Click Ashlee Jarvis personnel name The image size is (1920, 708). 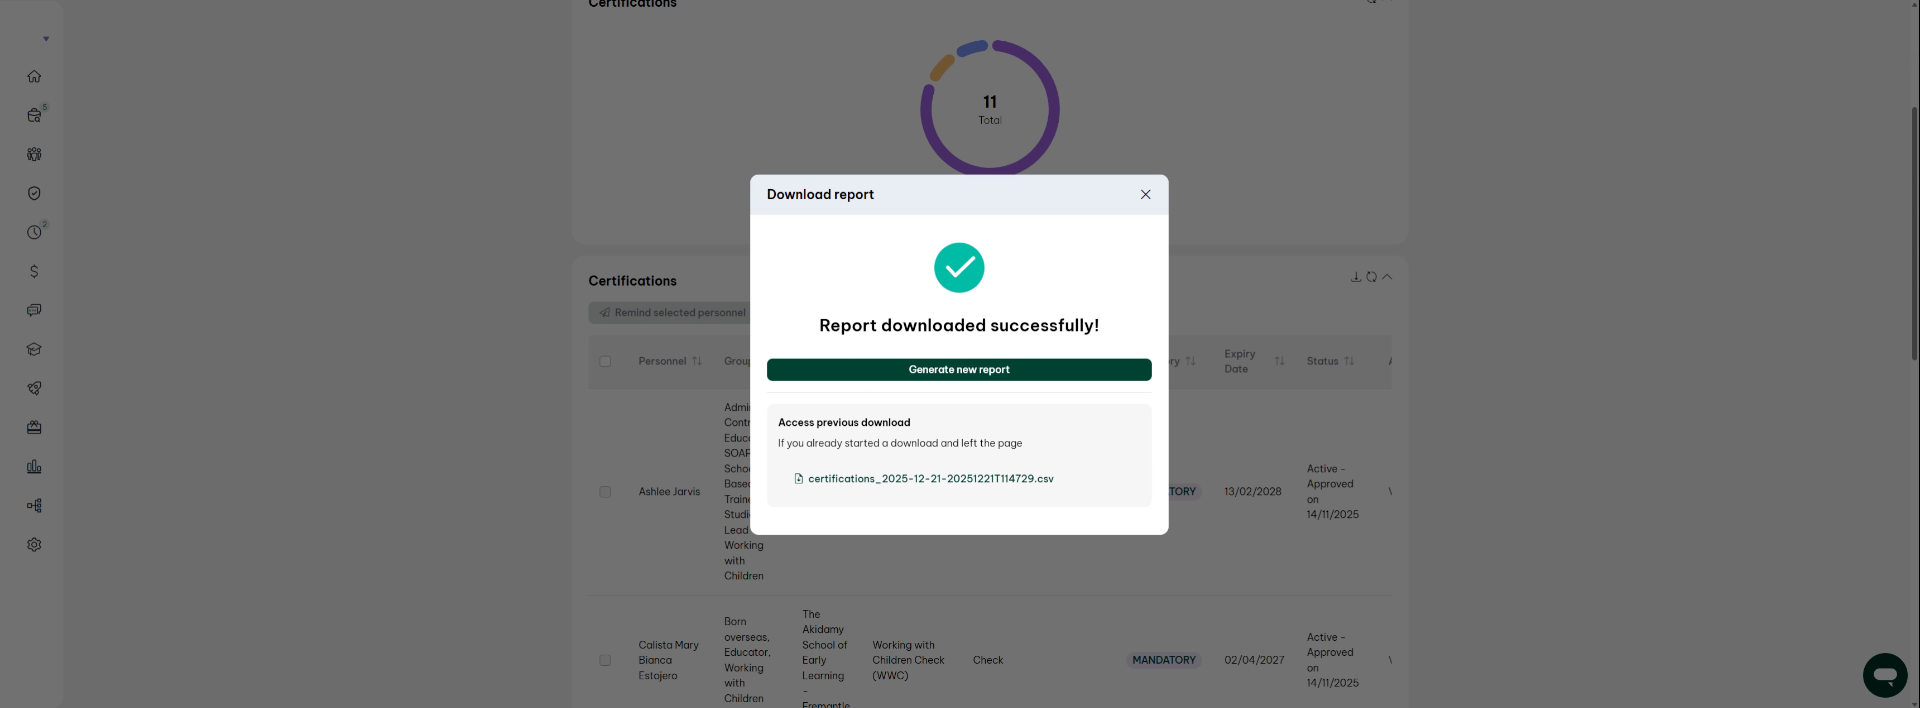pyautogui.click(x=669, y=492)
